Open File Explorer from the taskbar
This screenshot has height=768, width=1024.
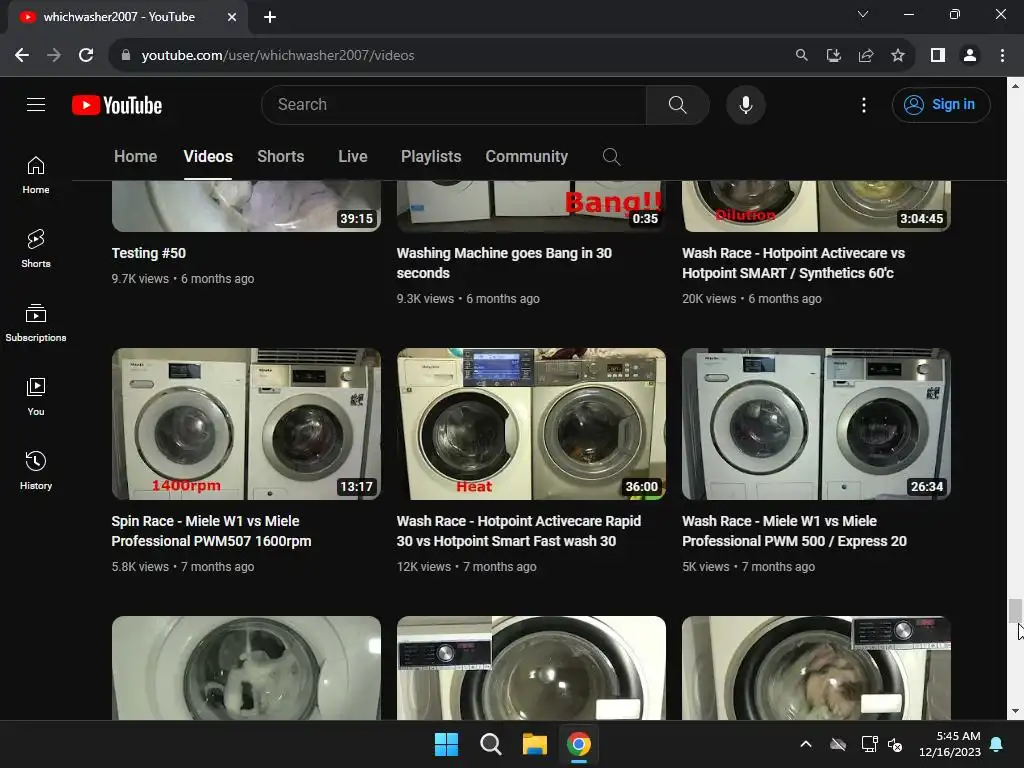click(x=534, y=744)
